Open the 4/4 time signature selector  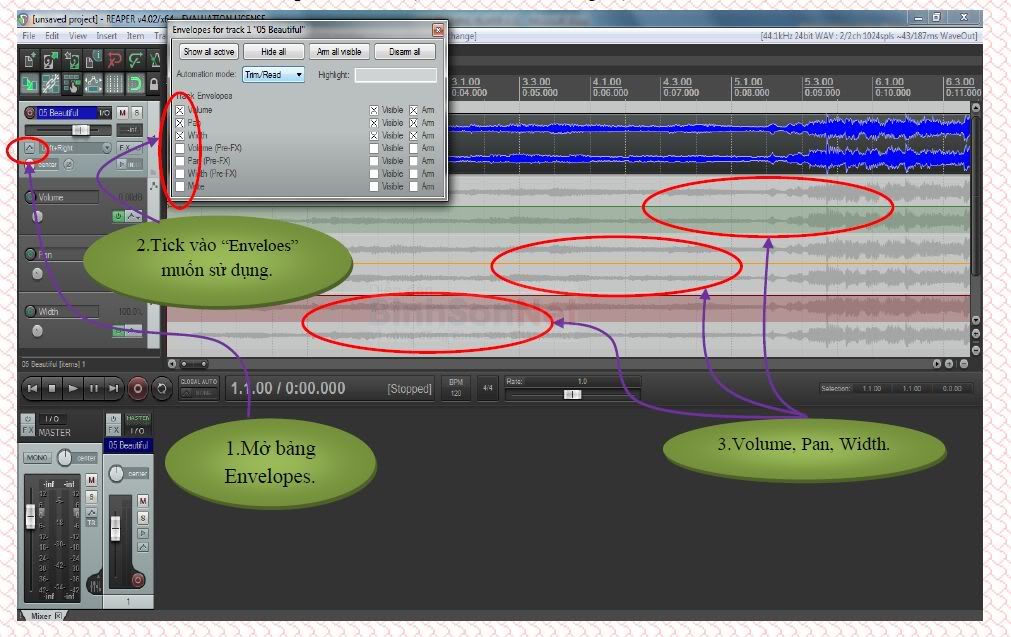click(x=487, y=388)
